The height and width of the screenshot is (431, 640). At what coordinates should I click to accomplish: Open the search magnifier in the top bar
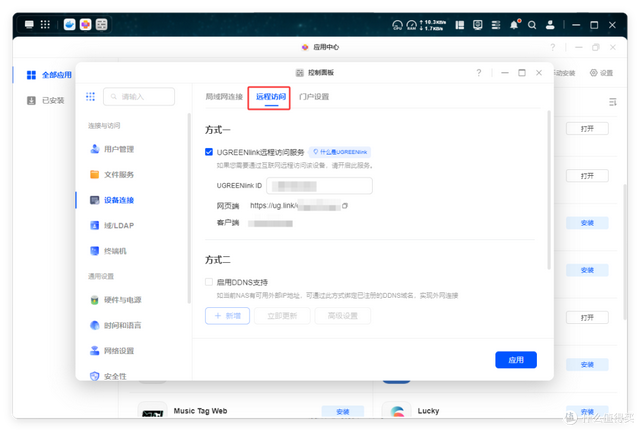click(x=532, y=25)
